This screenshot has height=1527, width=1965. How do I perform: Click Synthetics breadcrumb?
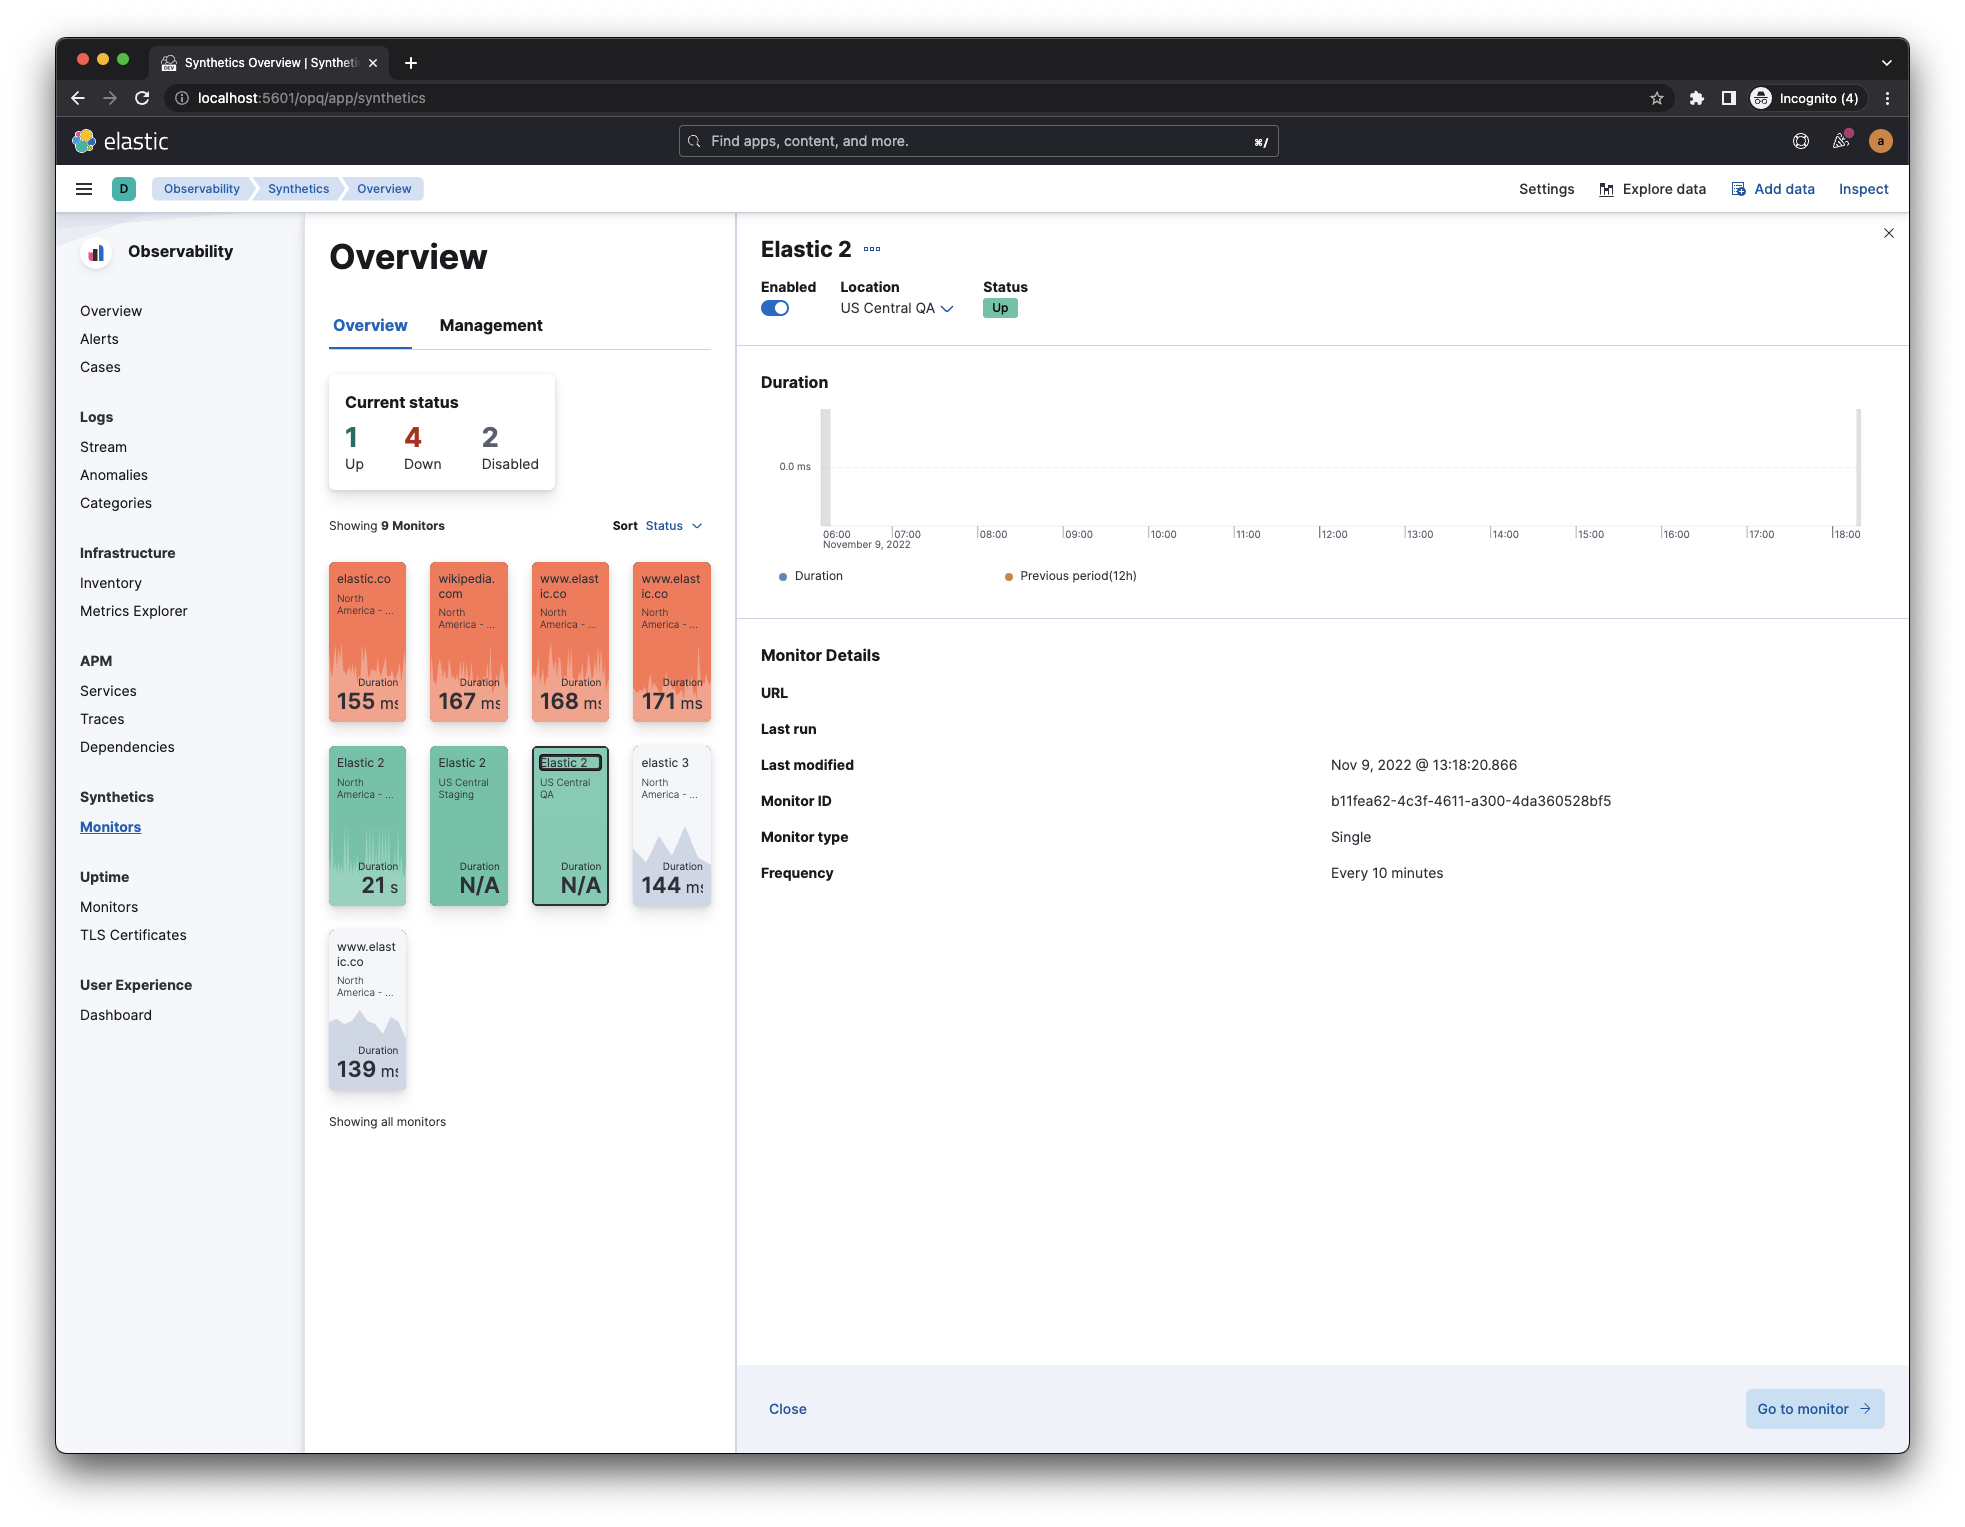click(298, 189)
